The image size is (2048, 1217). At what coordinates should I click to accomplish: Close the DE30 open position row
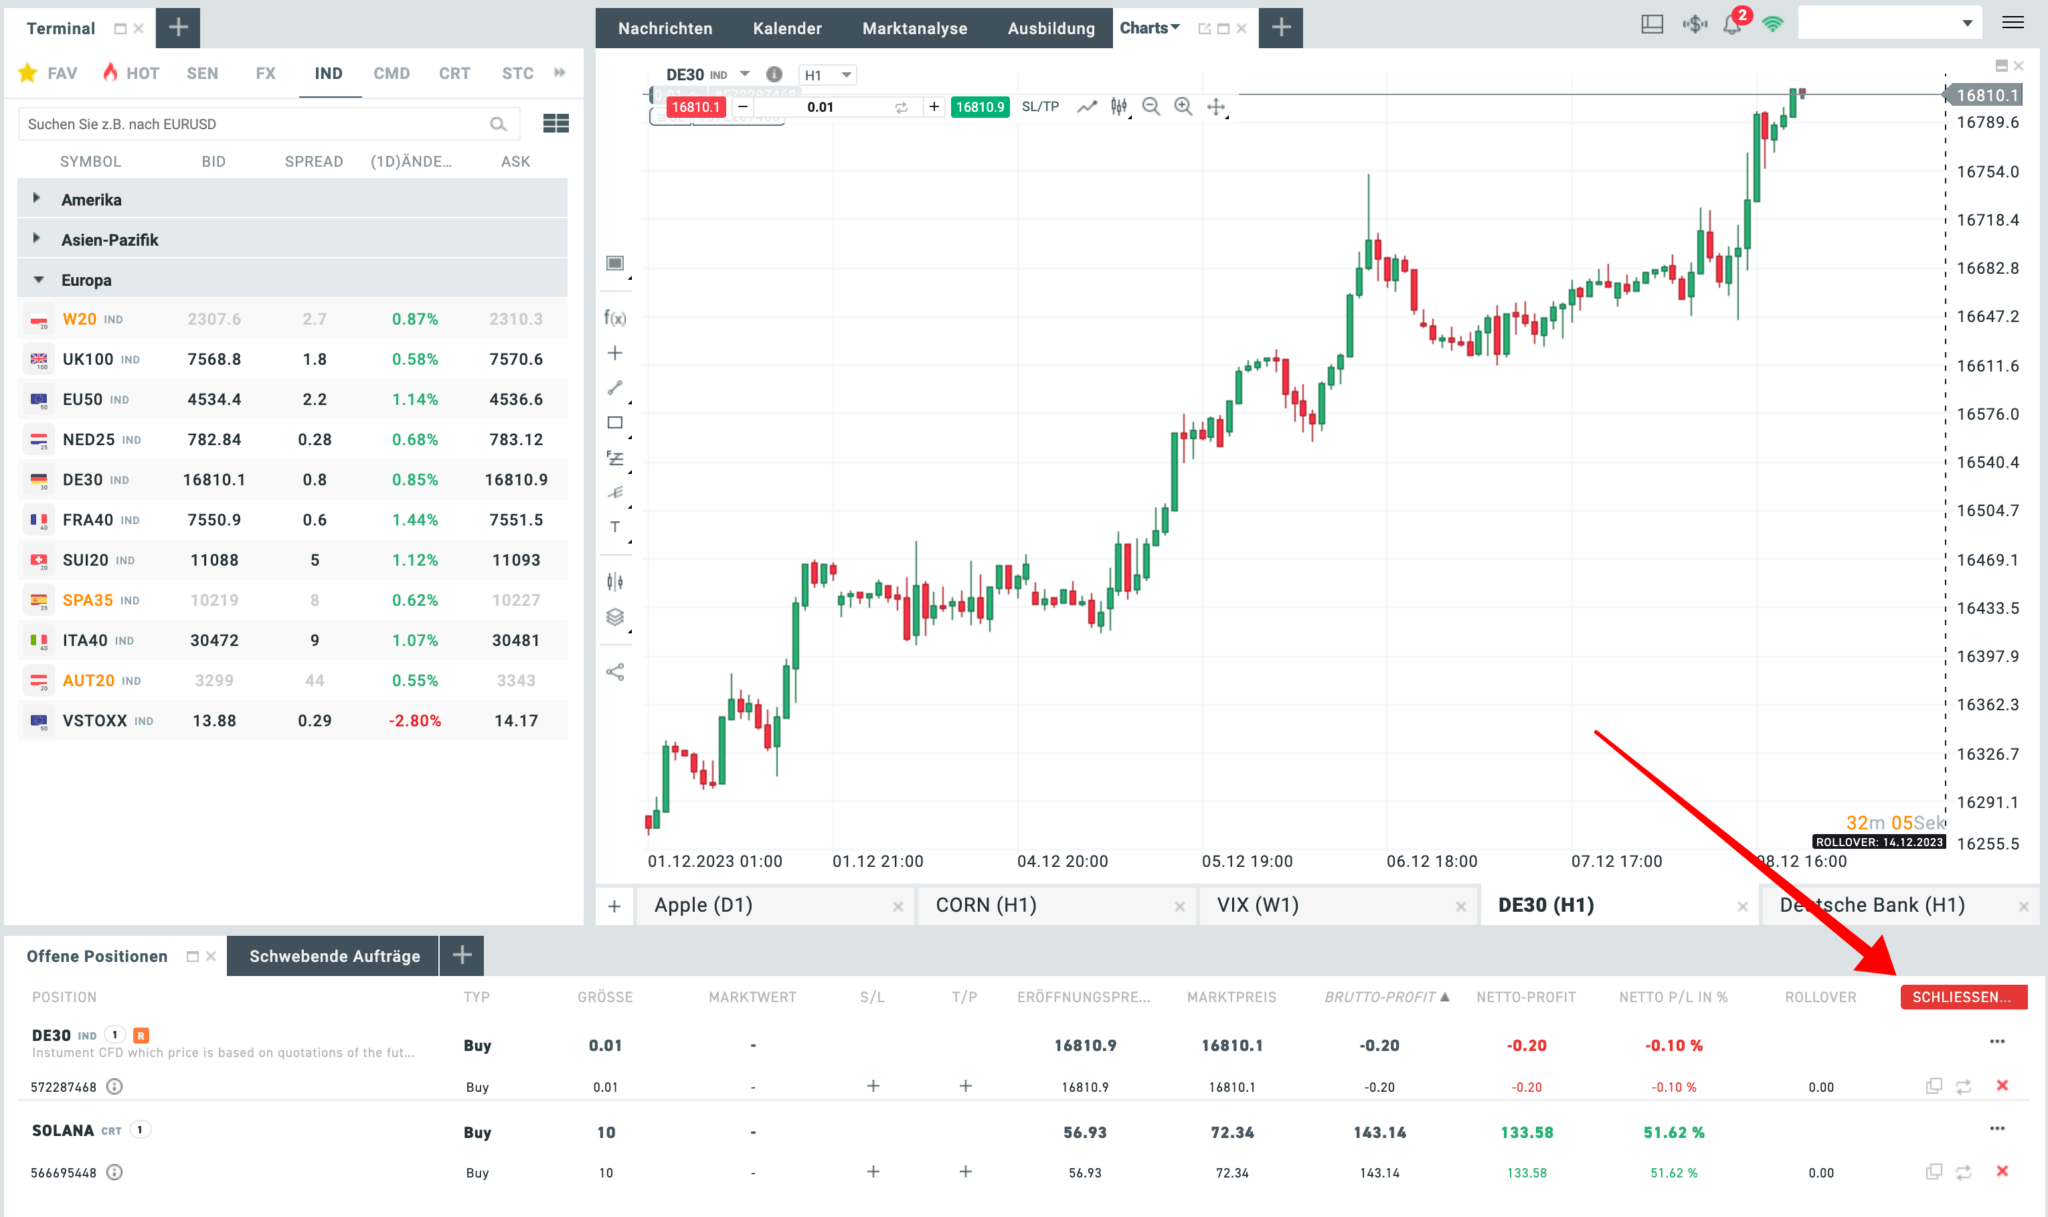click(x=2003, y=1086)
